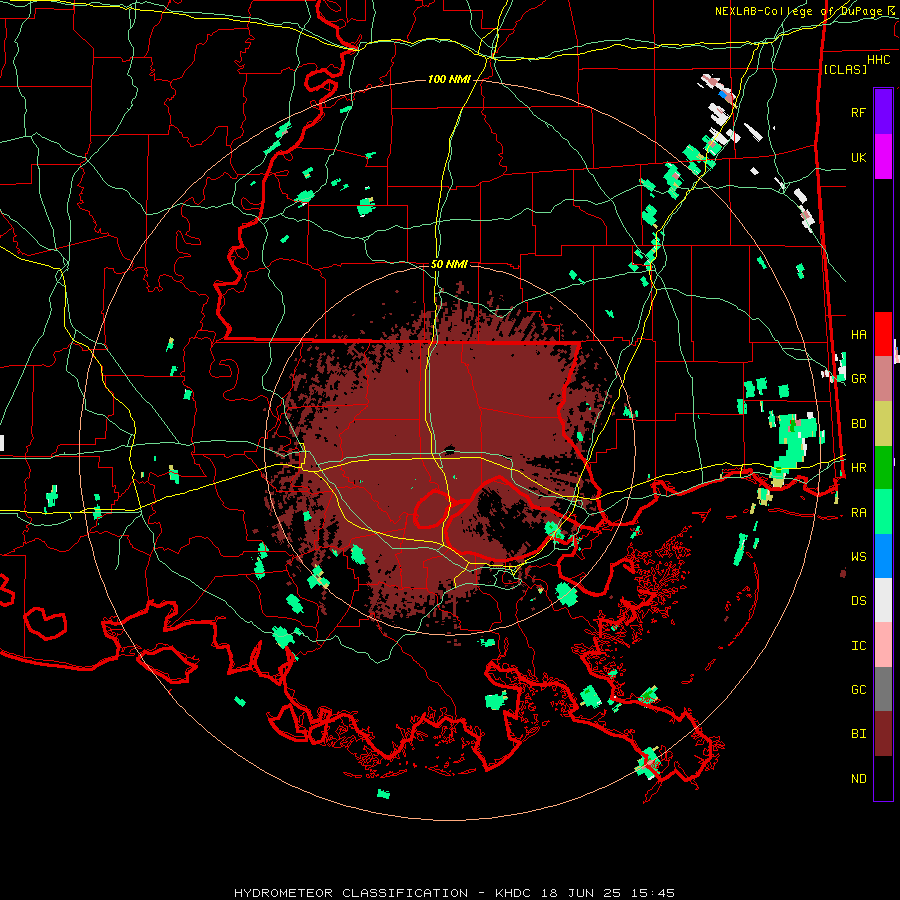Click the WS legend label

[859, 557]
